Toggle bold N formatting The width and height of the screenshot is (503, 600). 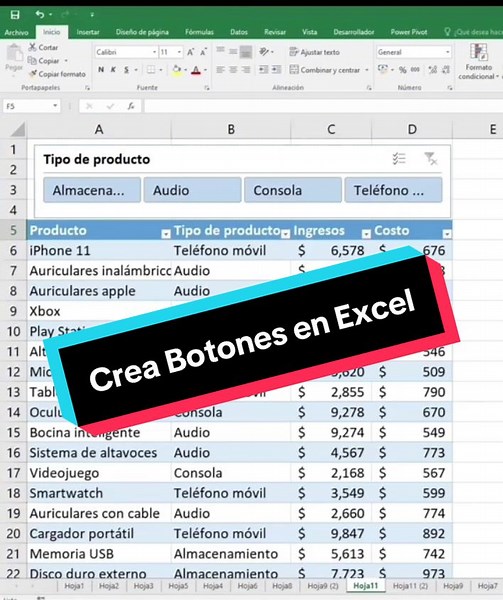point(101,70)
